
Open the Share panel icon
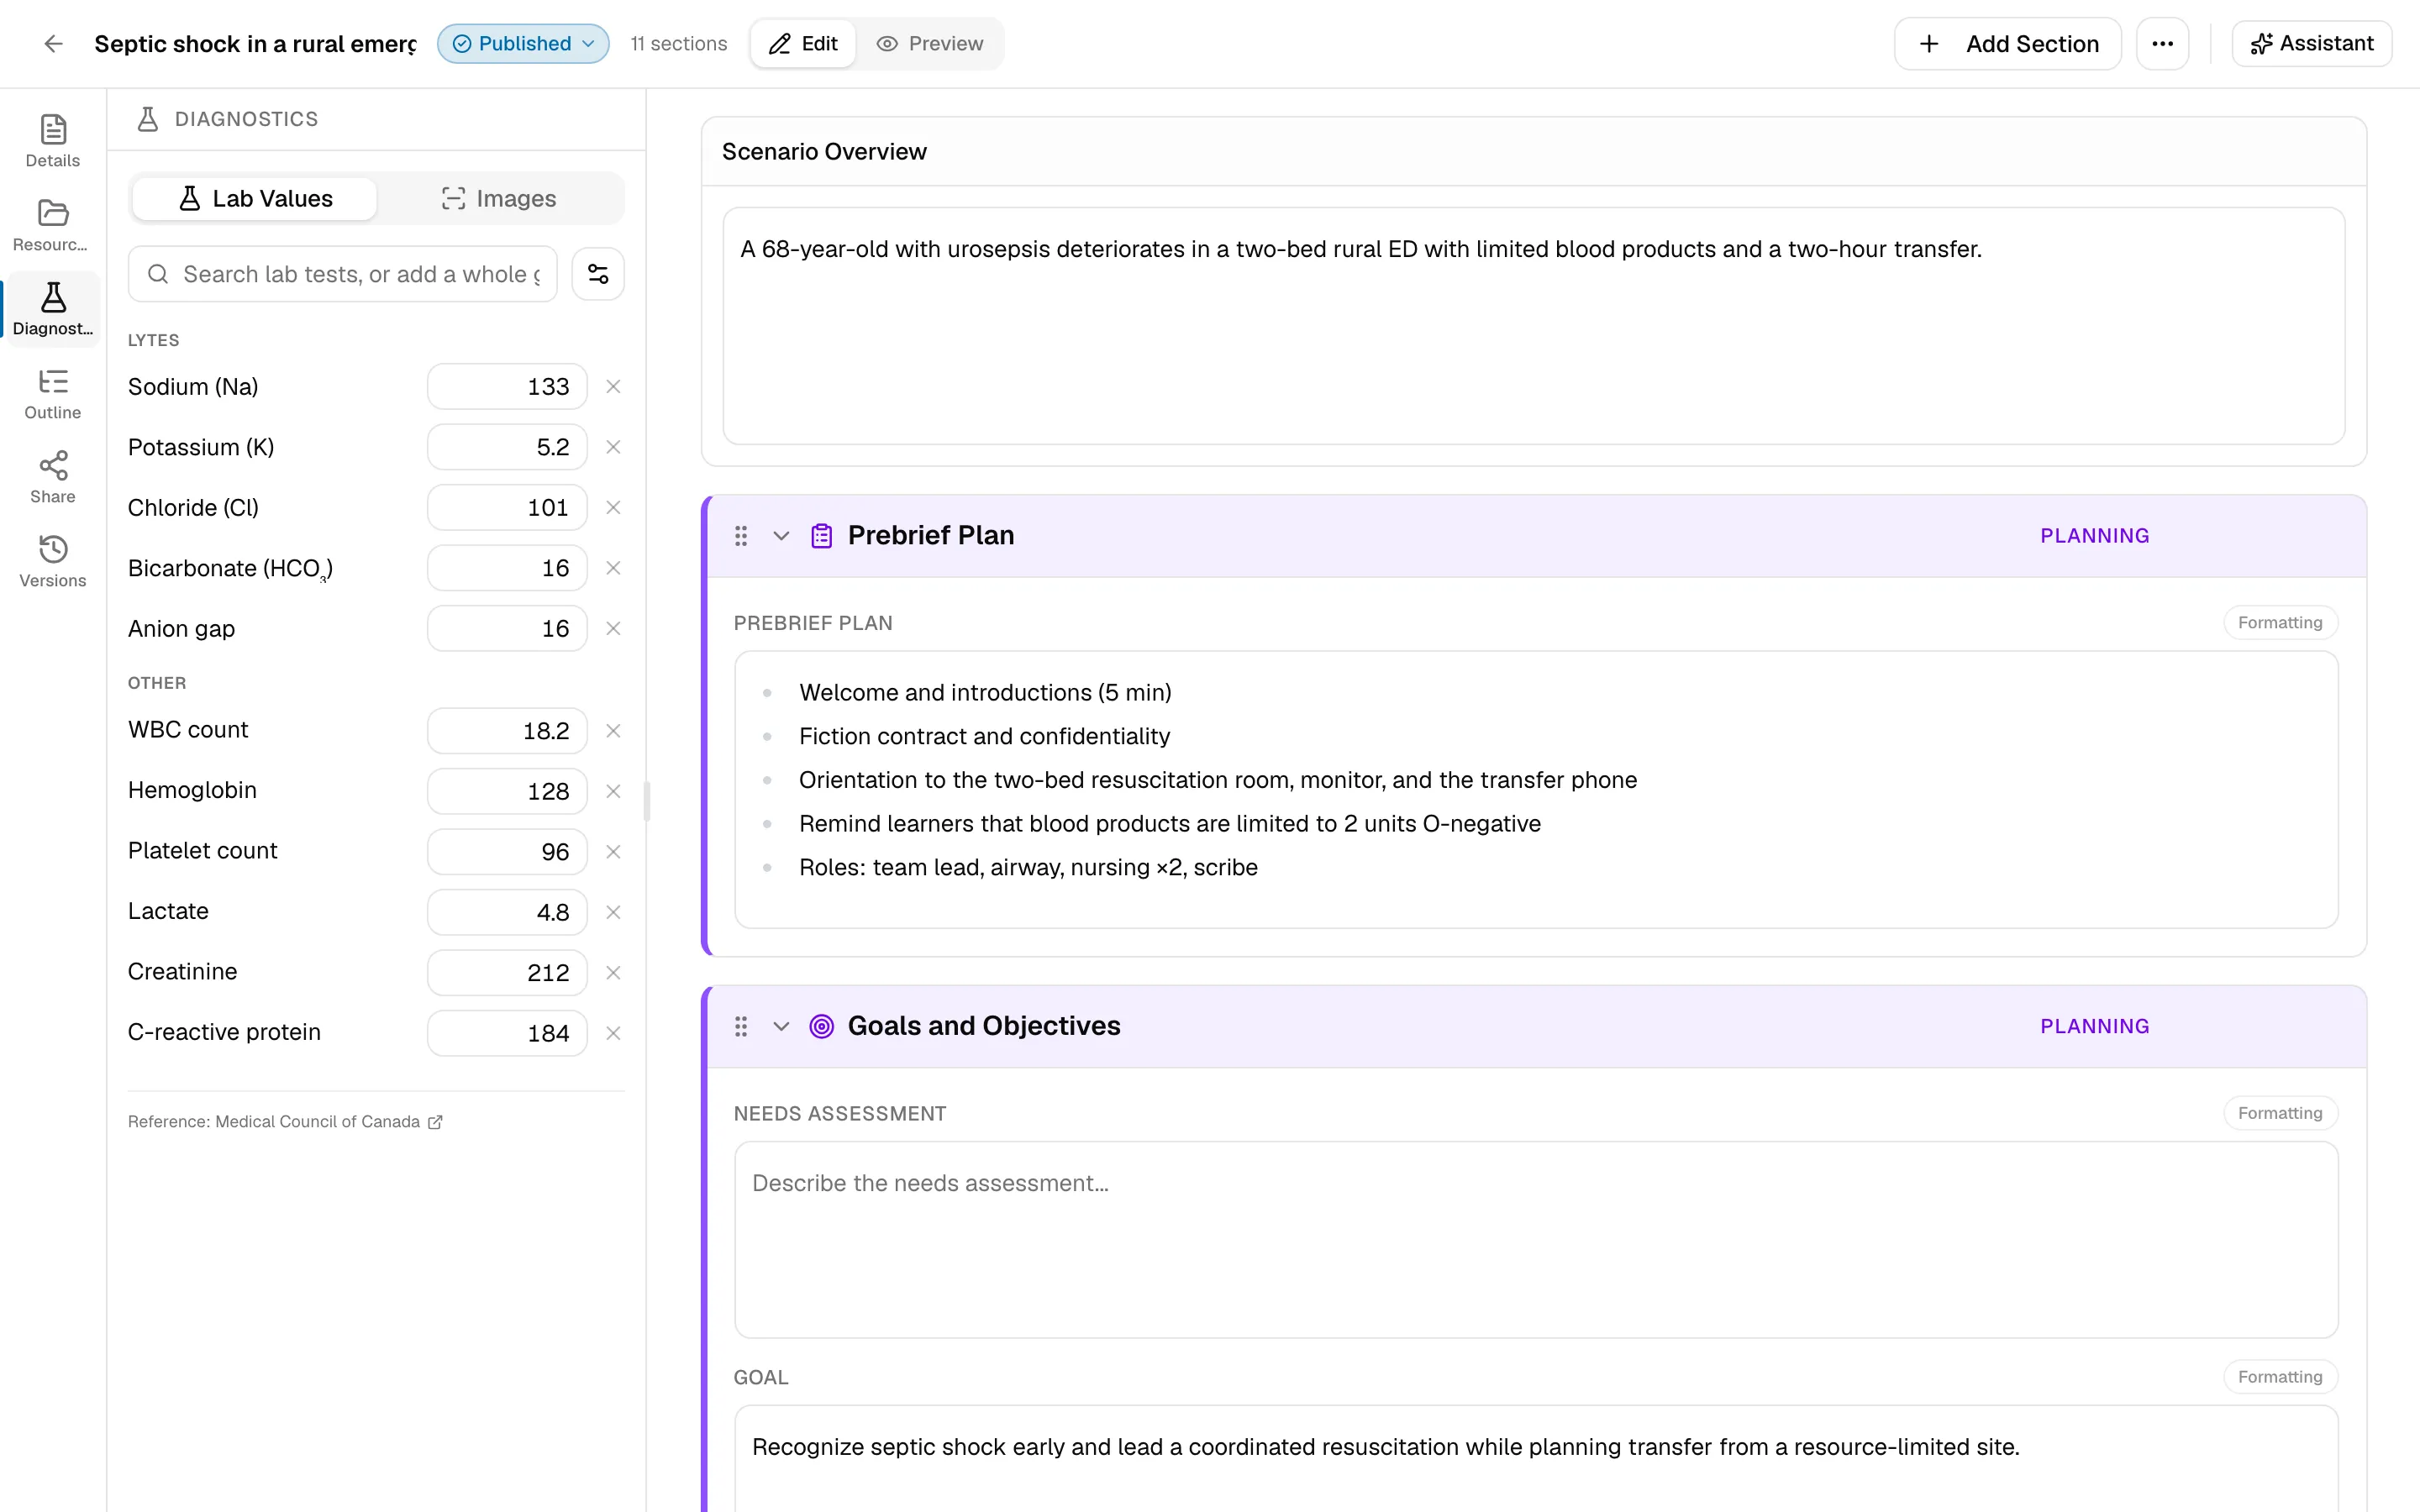(53, 476)
